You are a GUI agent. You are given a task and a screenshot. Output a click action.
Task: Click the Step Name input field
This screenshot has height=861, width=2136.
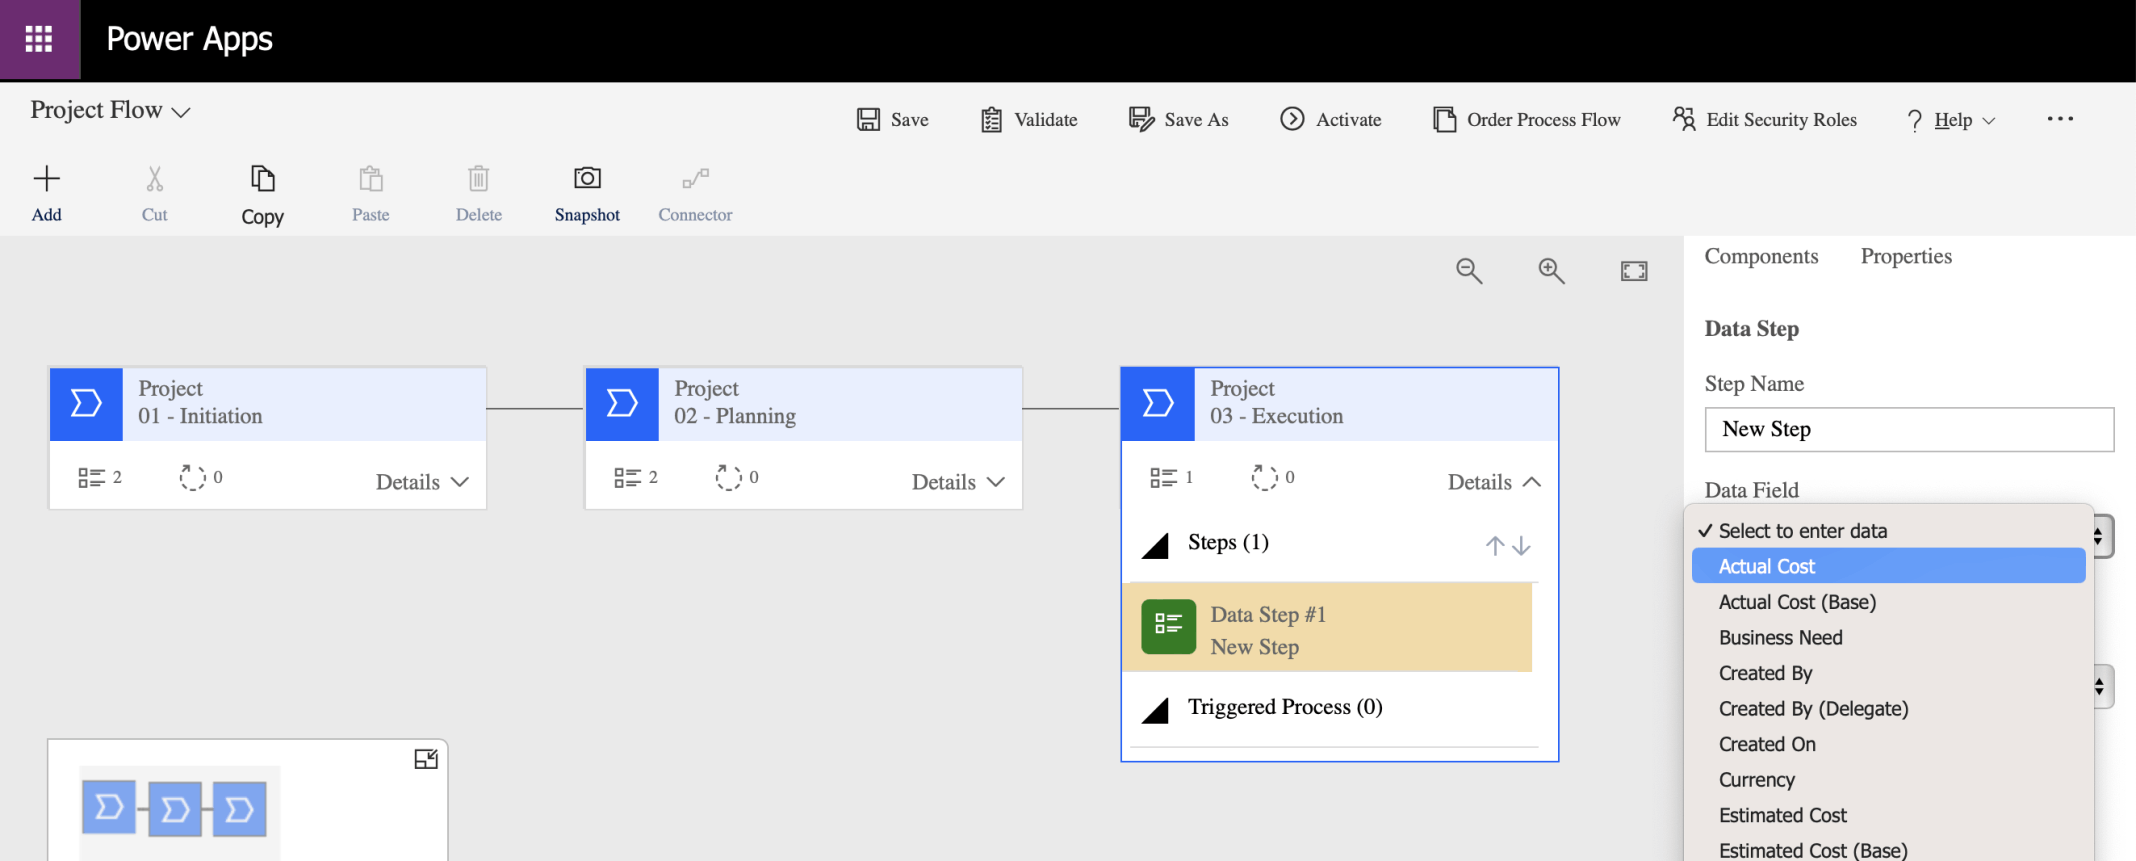1908,429
